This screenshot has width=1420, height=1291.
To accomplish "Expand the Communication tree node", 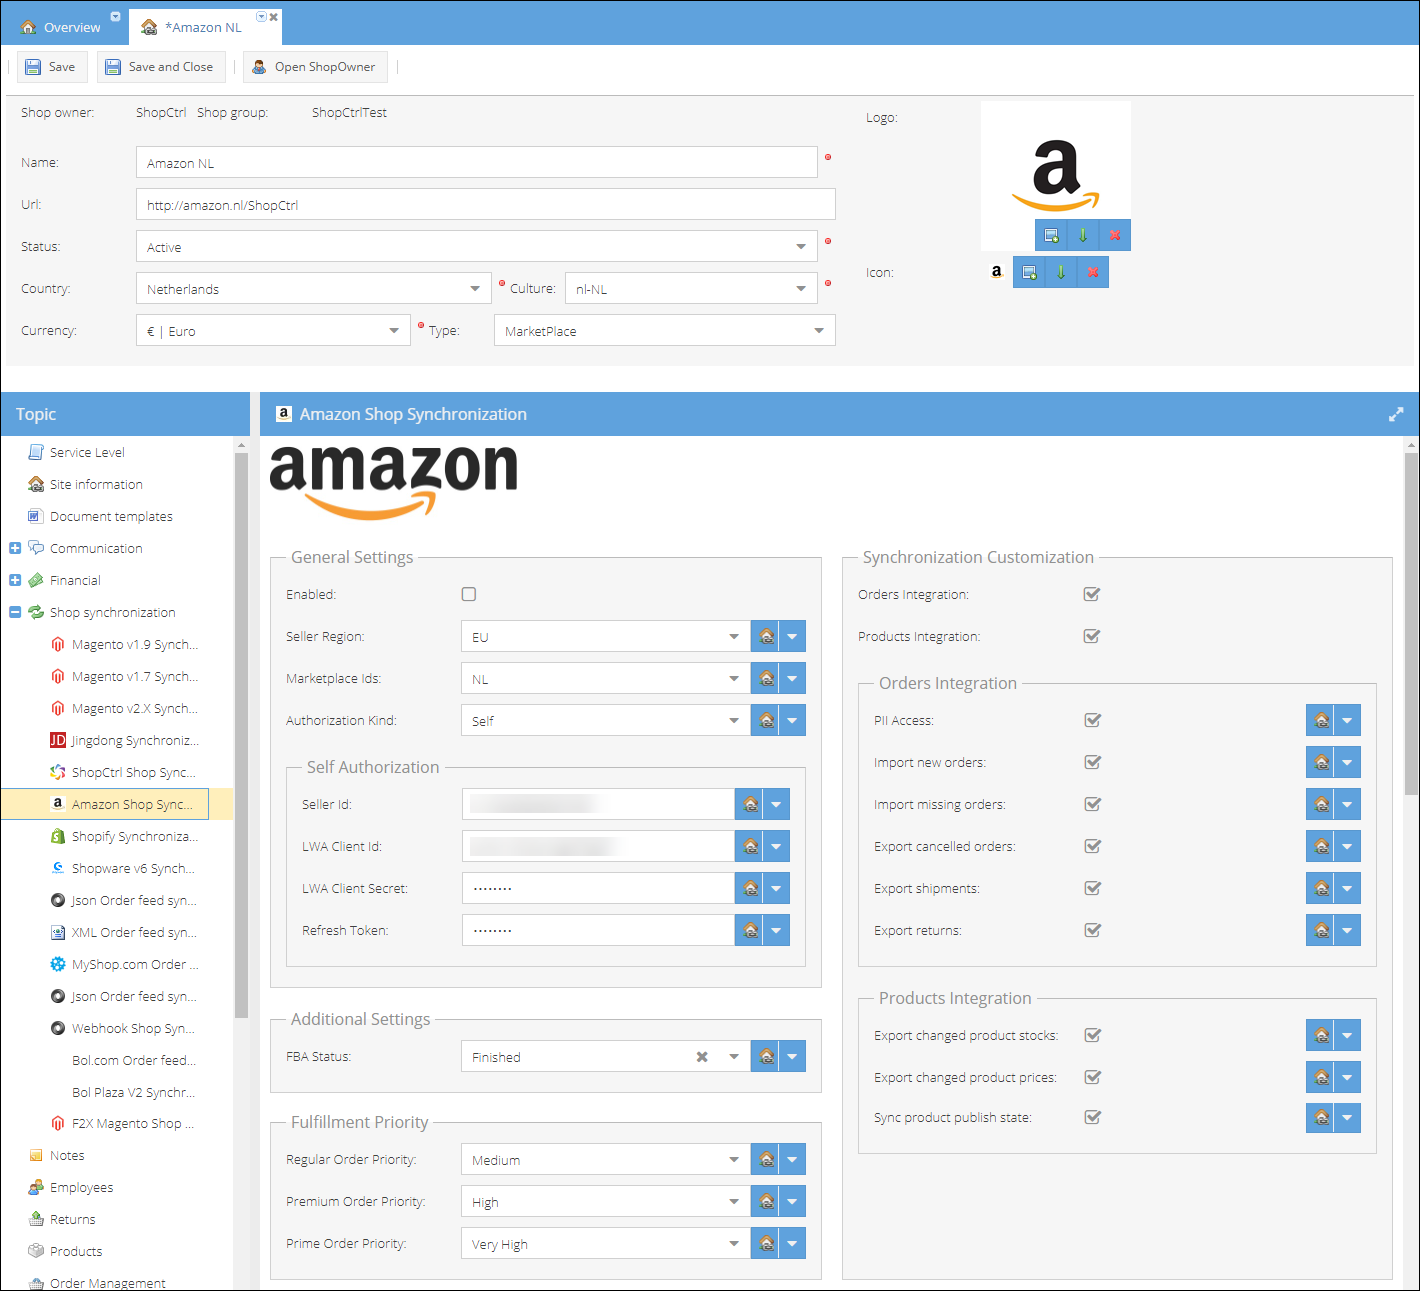I will (x=15, y=548).
